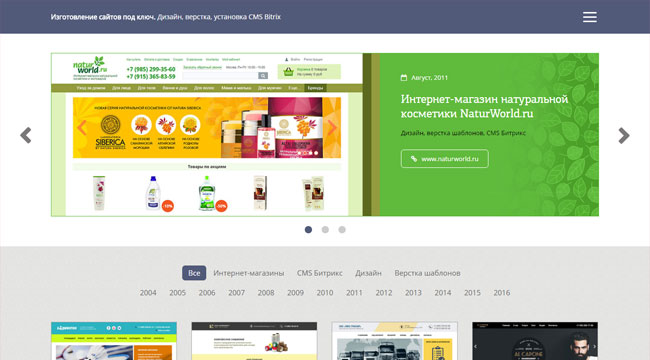This screenshot has width=650, height=360.
Task: Filter projects by year 2016
Action: click(x=502, y=292)
